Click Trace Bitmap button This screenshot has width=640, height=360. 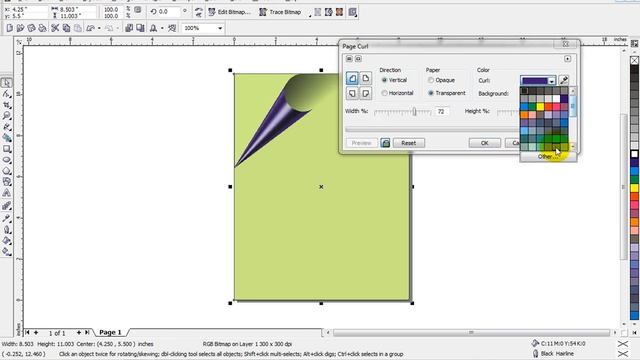click(x=280, y=12)
